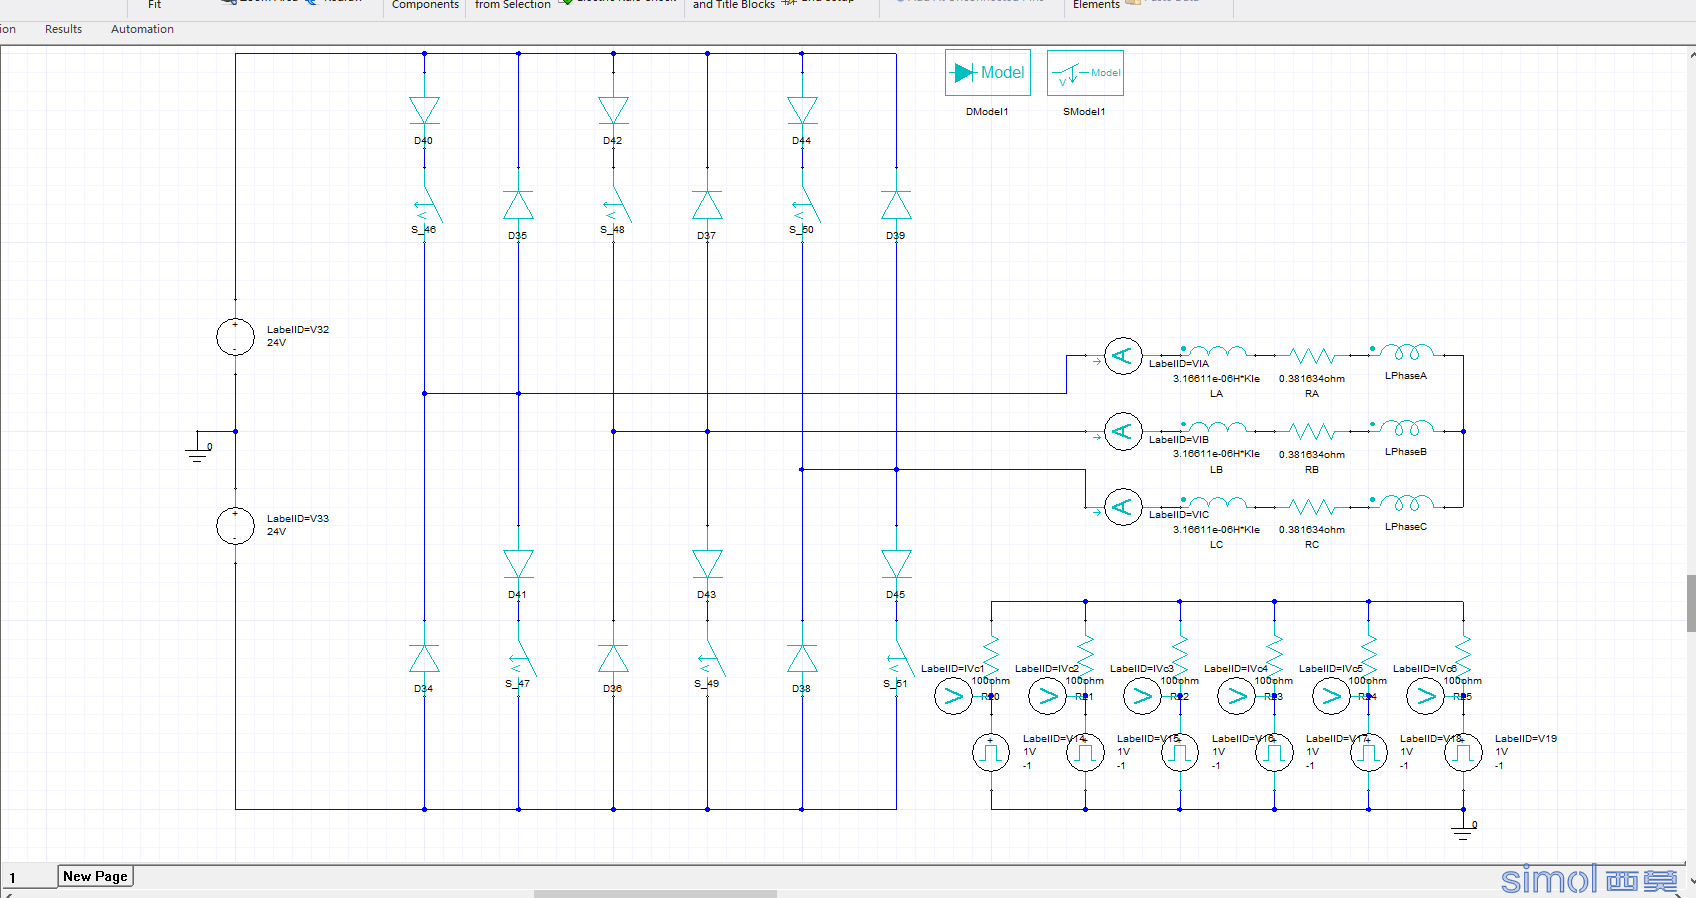Viewport: 1696px width, 898px height.
Task: Select the LPhaseC inductor symbol
Action: point(1406,502)
